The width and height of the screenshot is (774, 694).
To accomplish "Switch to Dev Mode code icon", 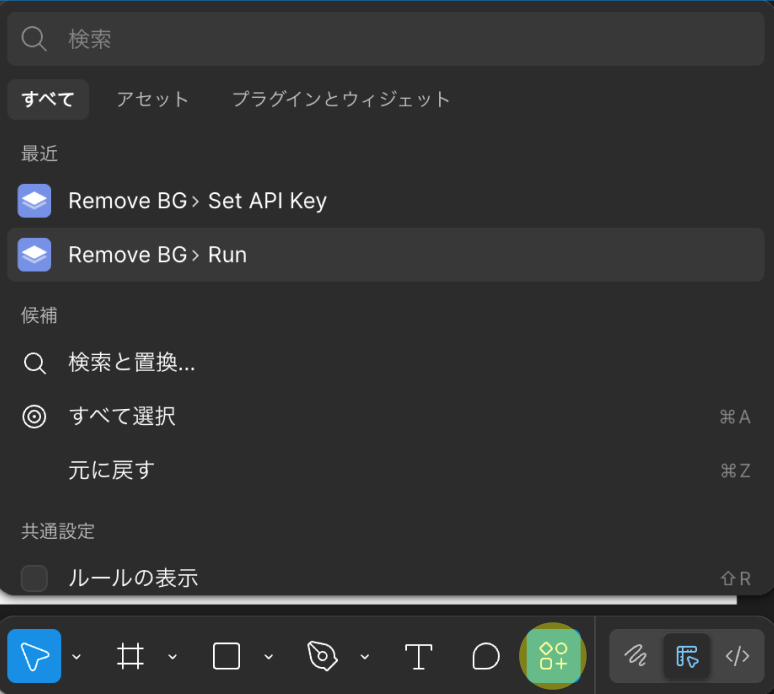I will click(x=737, y=656).
